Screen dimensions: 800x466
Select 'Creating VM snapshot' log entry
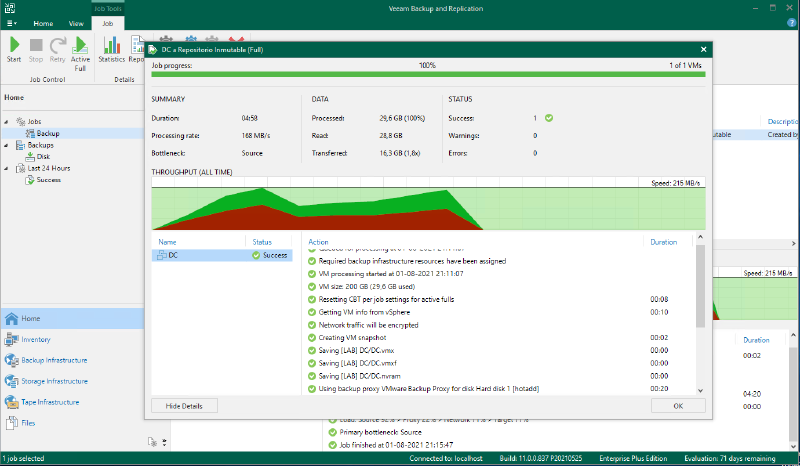tap(352, 337)
